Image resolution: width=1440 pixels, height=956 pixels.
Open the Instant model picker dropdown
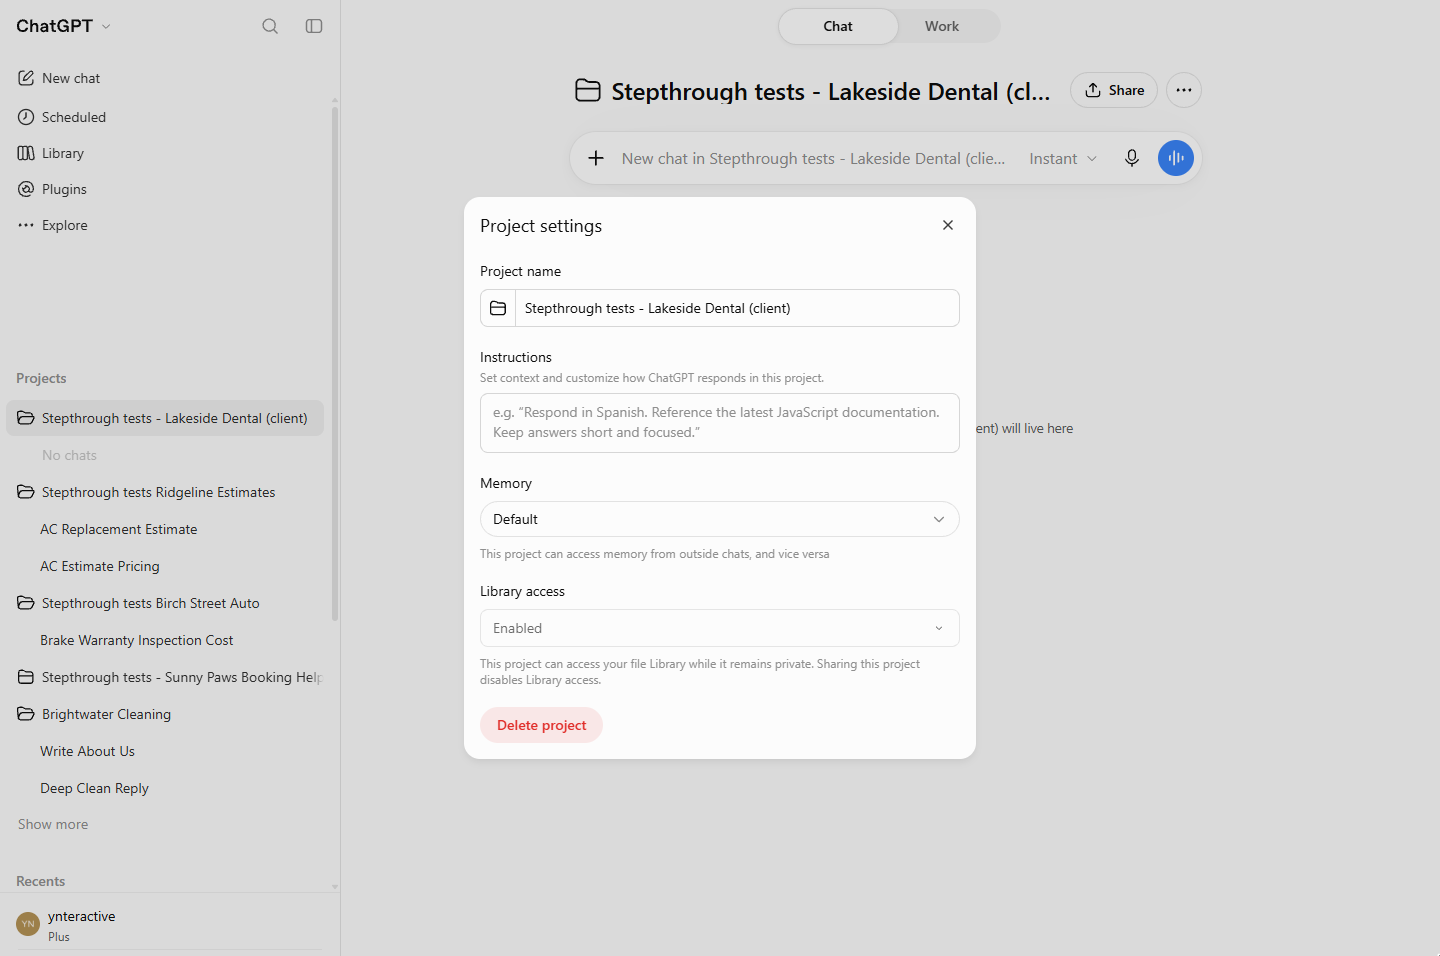pos(1063,158)
